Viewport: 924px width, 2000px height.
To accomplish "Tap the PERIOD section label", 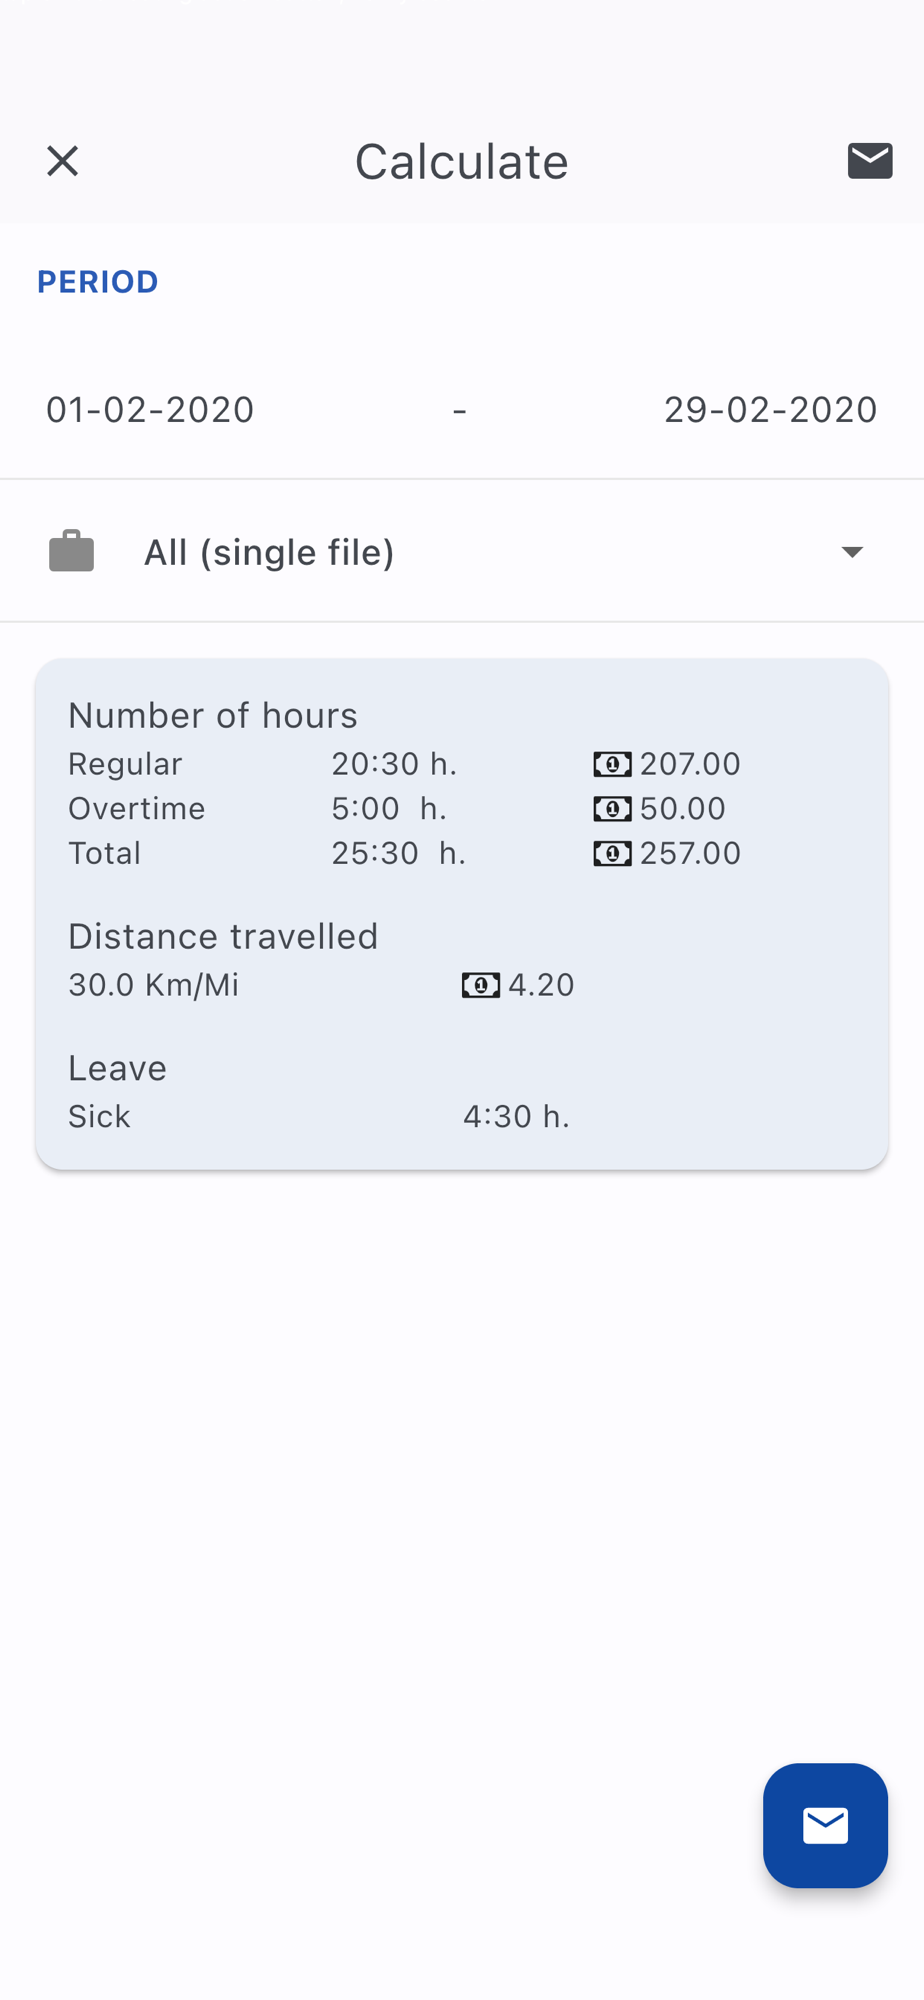I will coord(98,282).
